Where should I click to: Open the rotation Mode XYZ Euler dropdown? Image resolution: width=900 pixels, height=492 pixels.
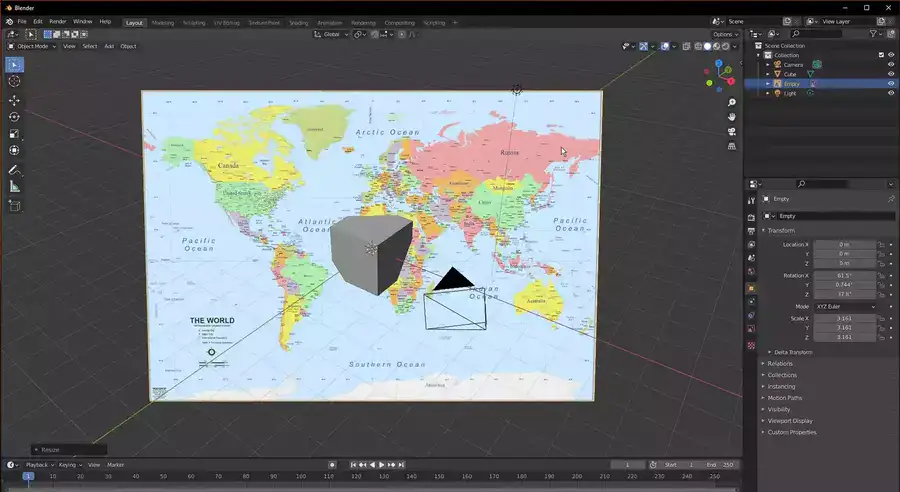tap(845, 307)
